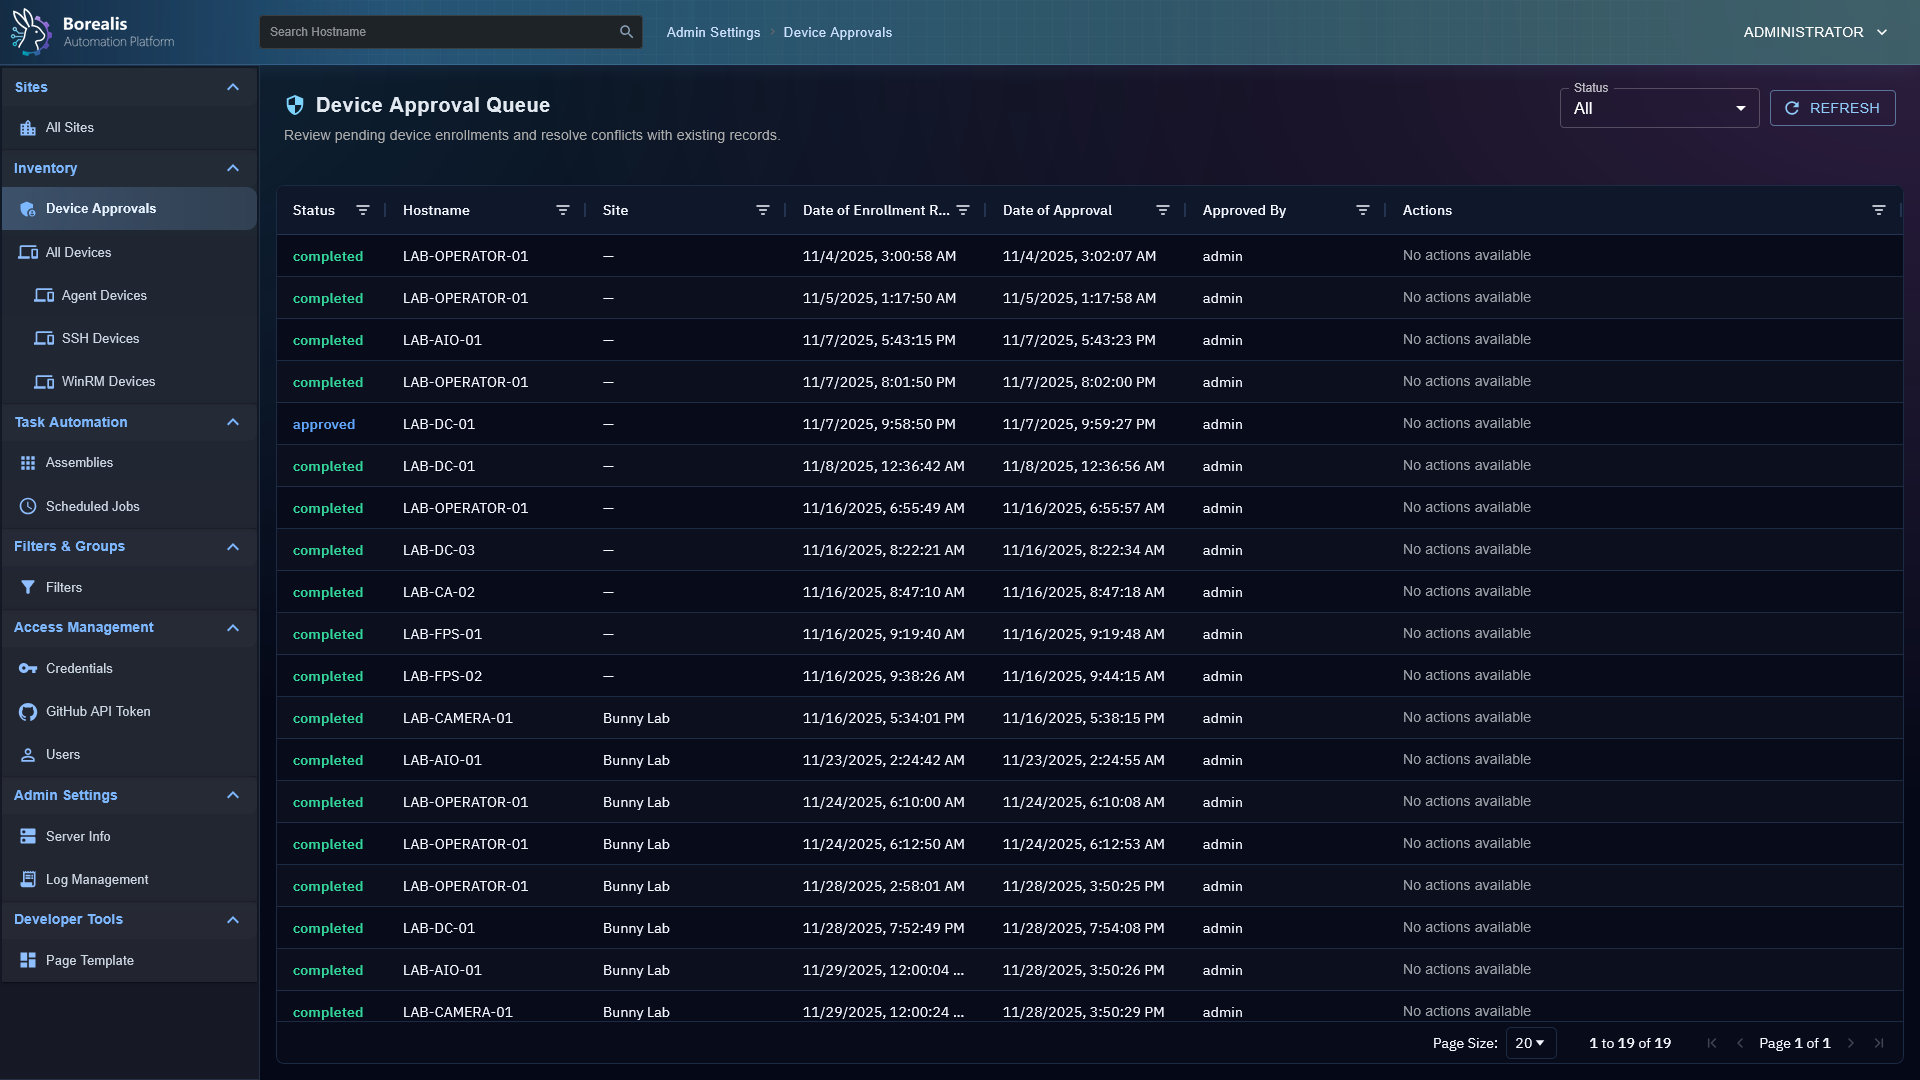Click Hostname column filter icon

563,210
